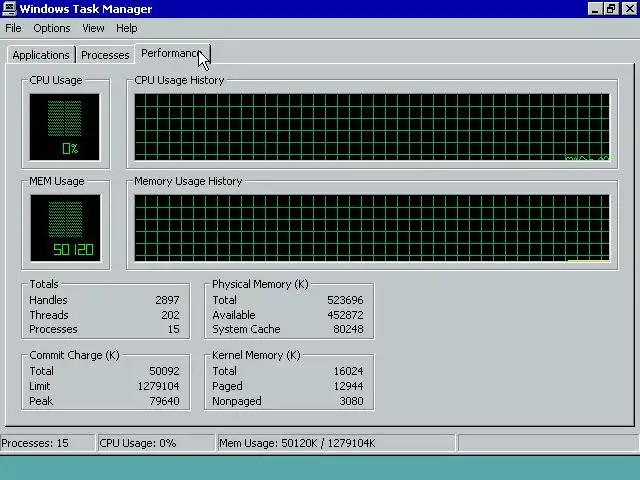The image size is (640, 480).
Task: Click status bar Processes: 15 entry
Action: pyautogui.click(x=47, y=443)
